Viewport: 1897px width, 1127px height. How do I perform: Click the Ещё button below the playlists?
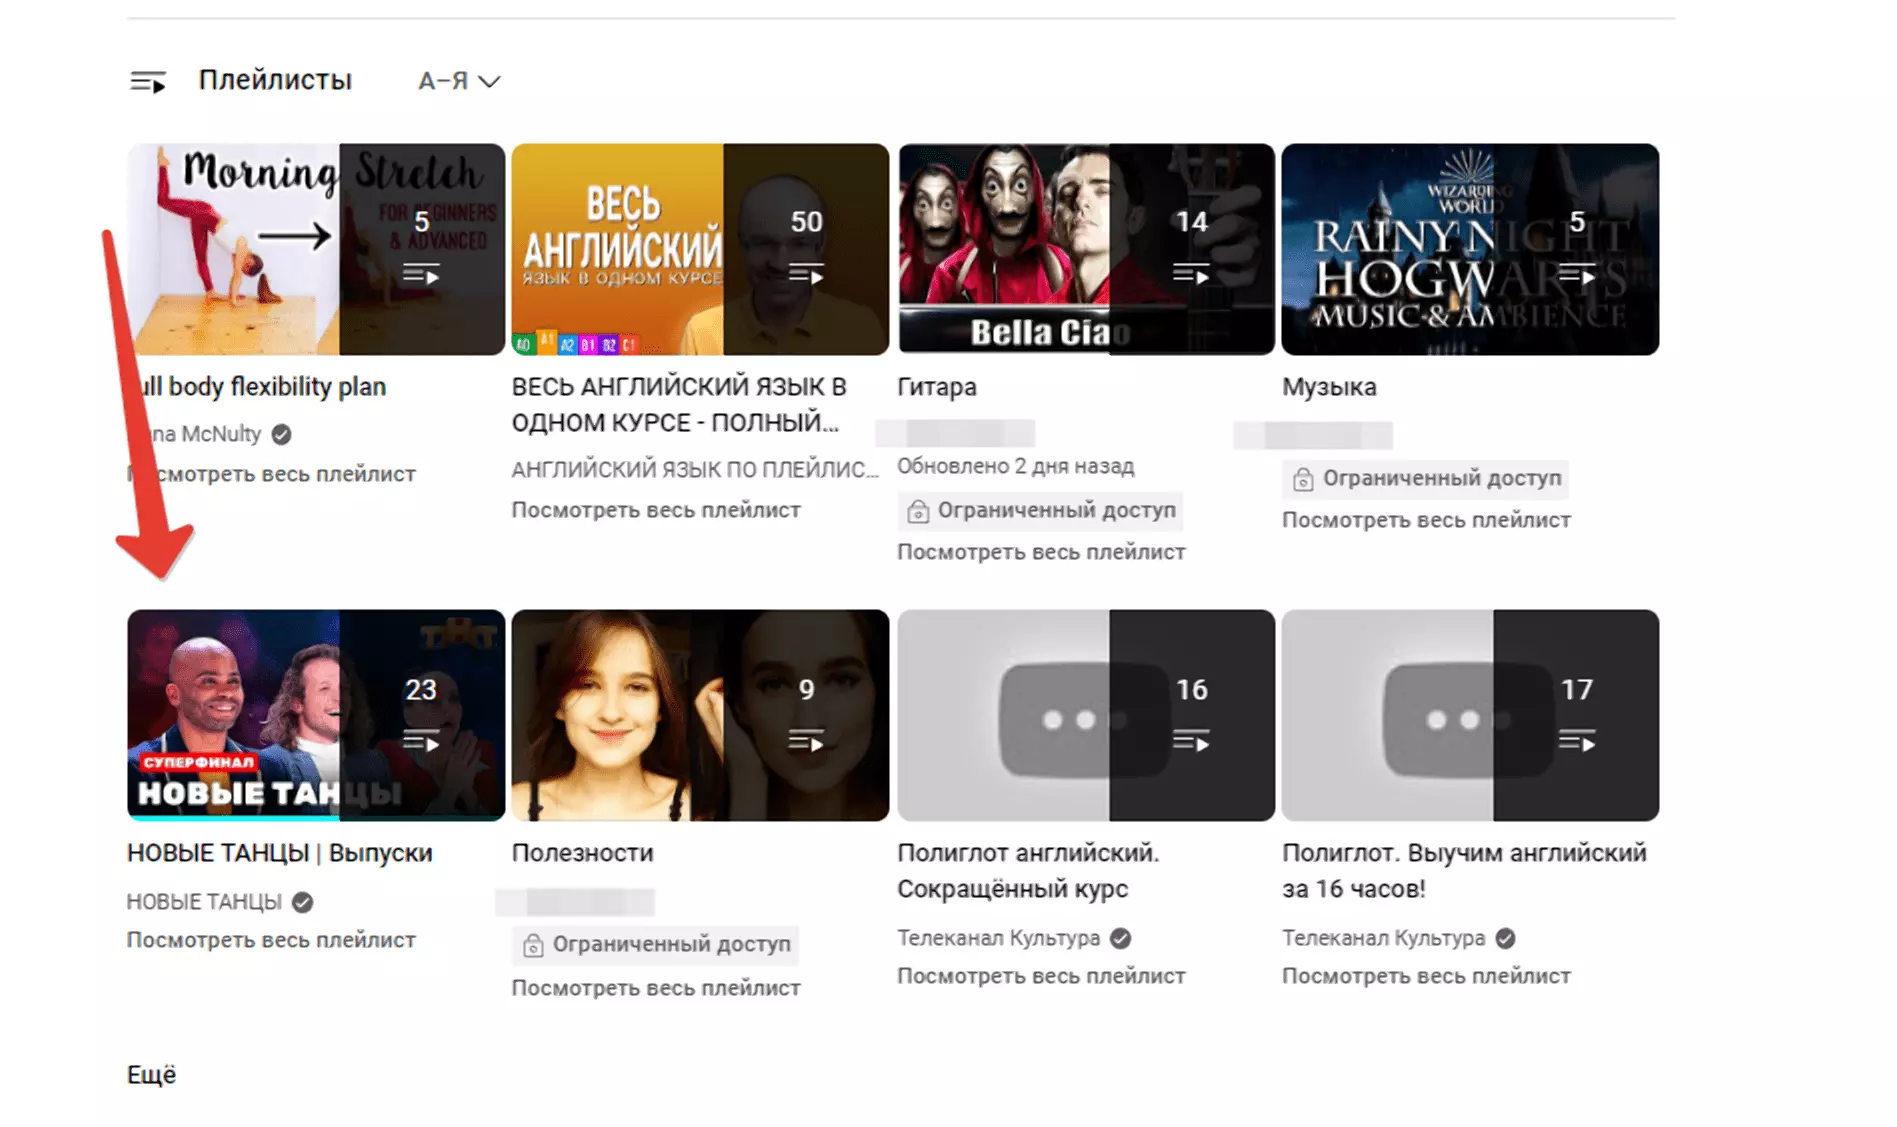click(x=151, y=1075)
